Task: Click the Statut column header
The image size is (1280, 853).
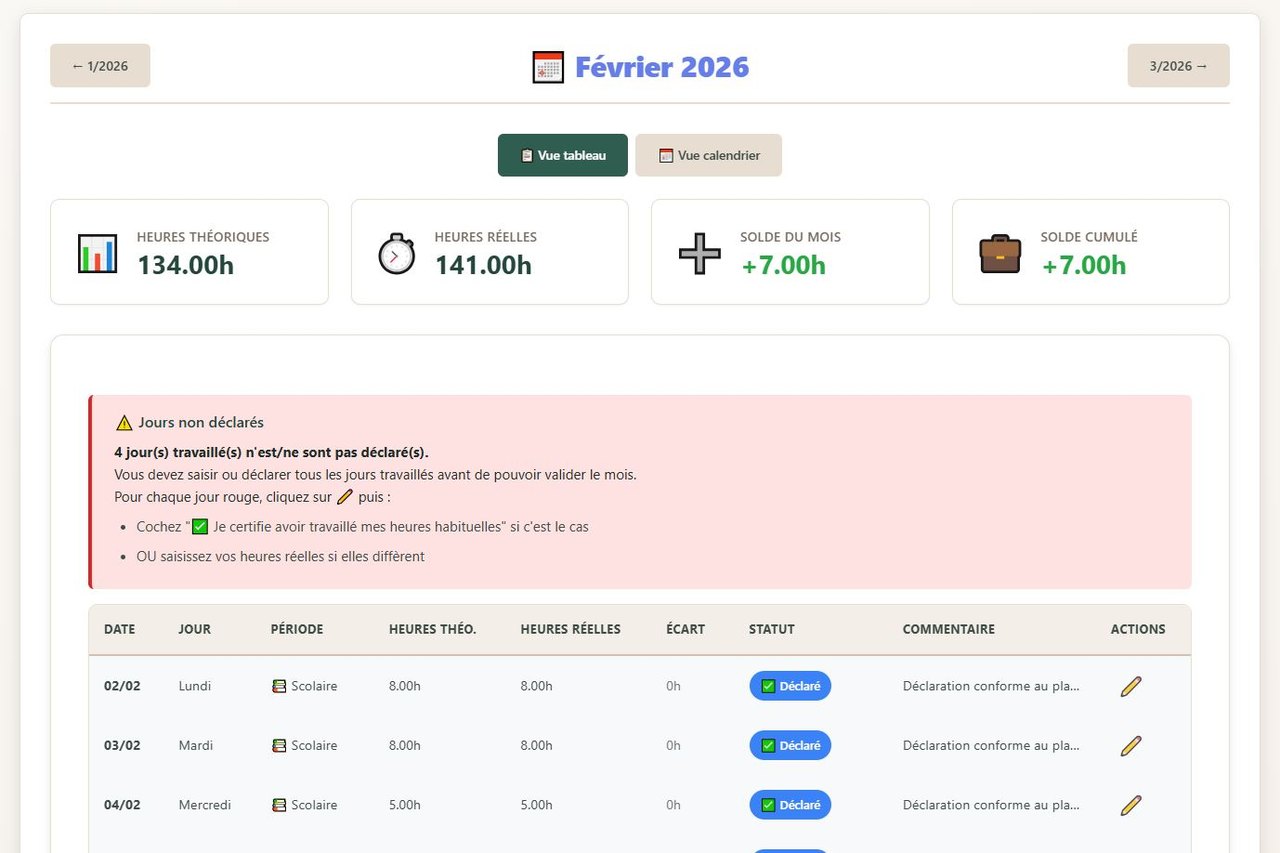Action: (771, 629)
